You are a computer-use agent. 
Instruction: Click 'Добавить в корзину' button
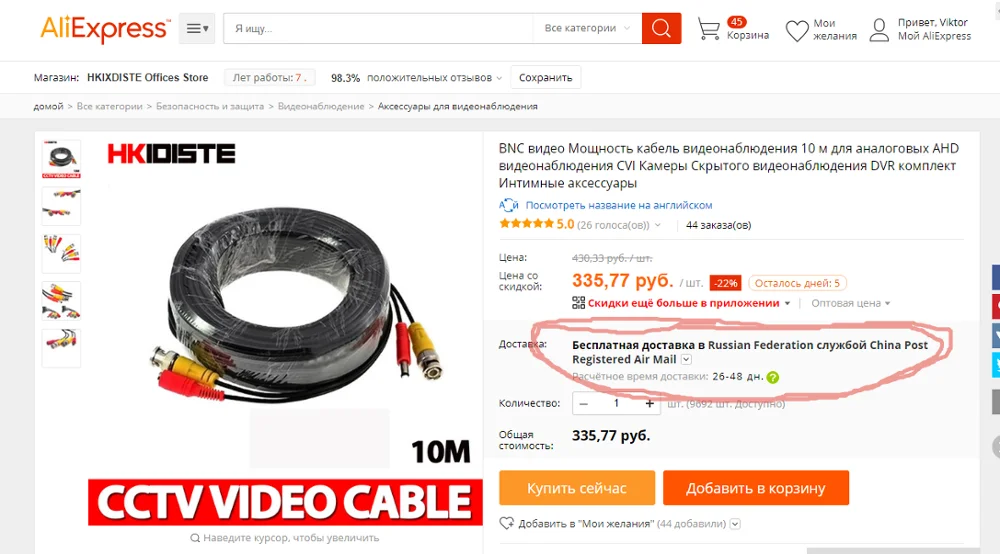[x=756, y=488]
